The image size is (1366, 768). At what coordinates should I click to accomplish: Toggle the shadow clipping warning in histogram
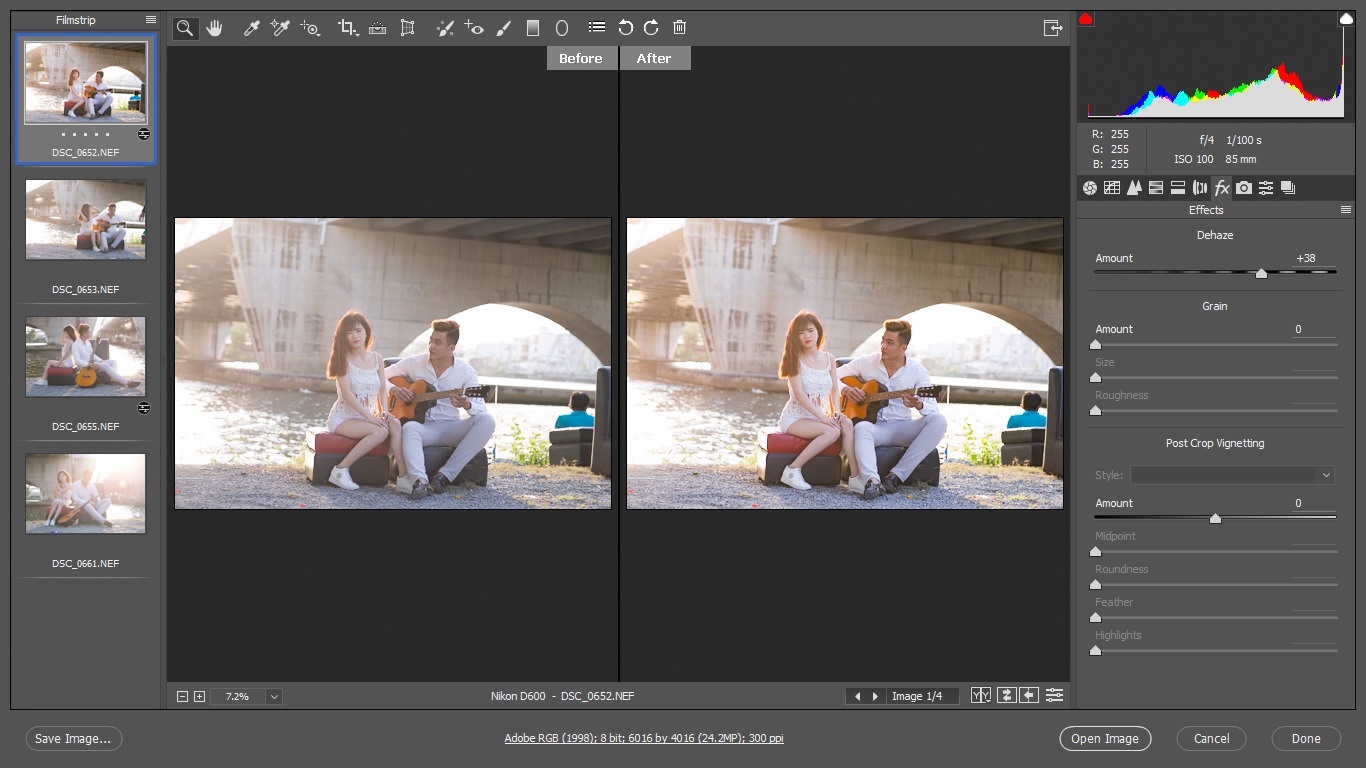coord(1086,19)
